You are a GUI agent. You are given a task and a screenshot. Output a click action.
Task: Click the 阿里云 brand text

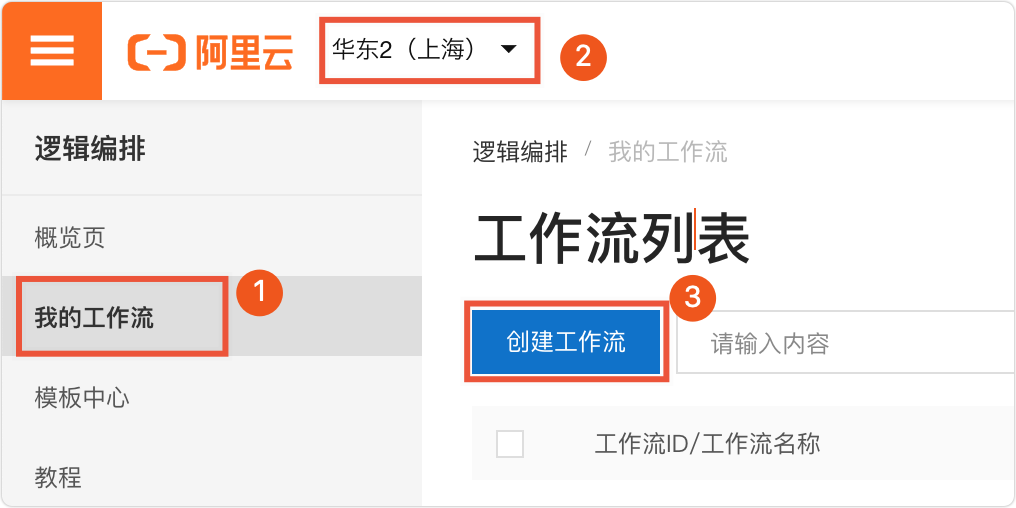(x=245, y=52)
